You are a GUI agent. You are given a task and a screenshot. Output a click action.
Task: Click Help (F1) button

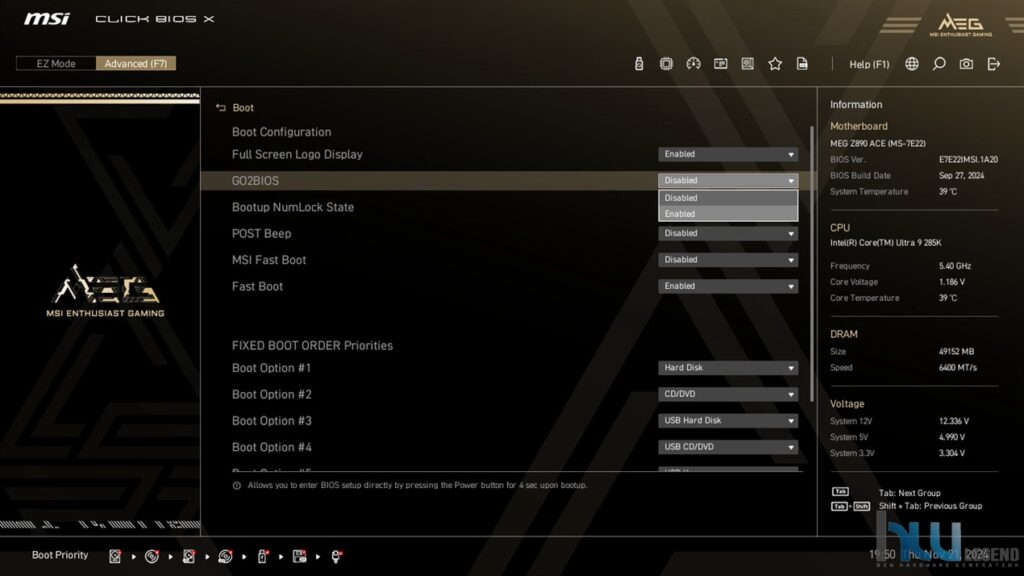(869, 64)
